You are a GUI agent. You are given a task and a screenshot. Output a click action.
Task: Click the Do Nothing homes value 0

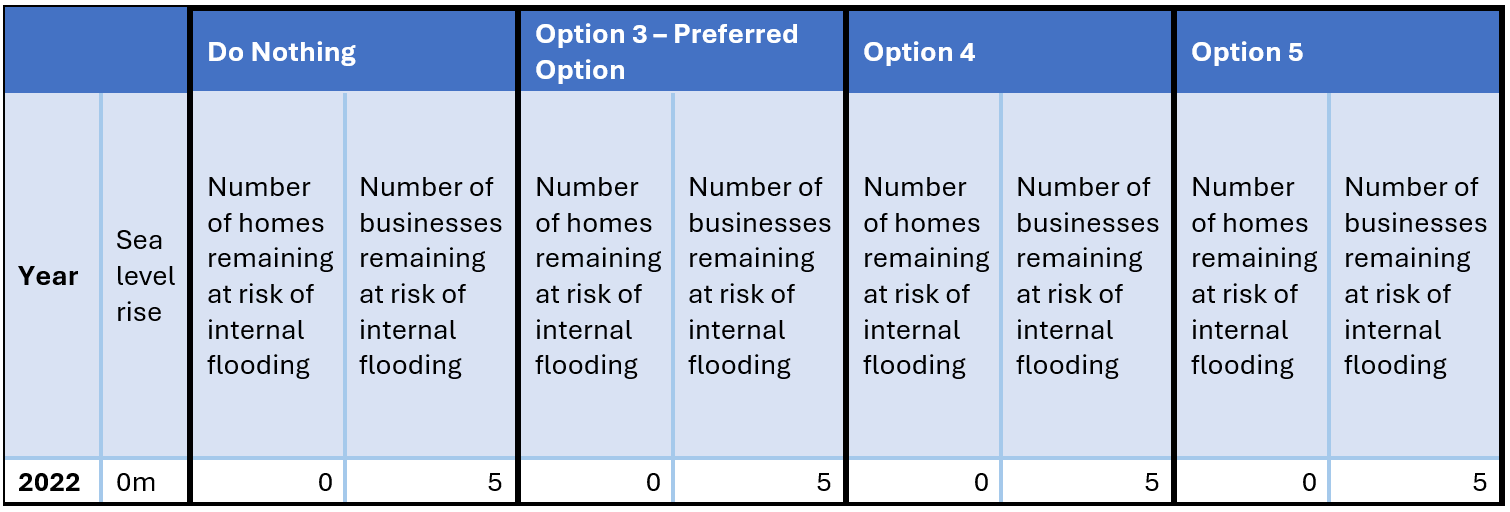(325, 483)
